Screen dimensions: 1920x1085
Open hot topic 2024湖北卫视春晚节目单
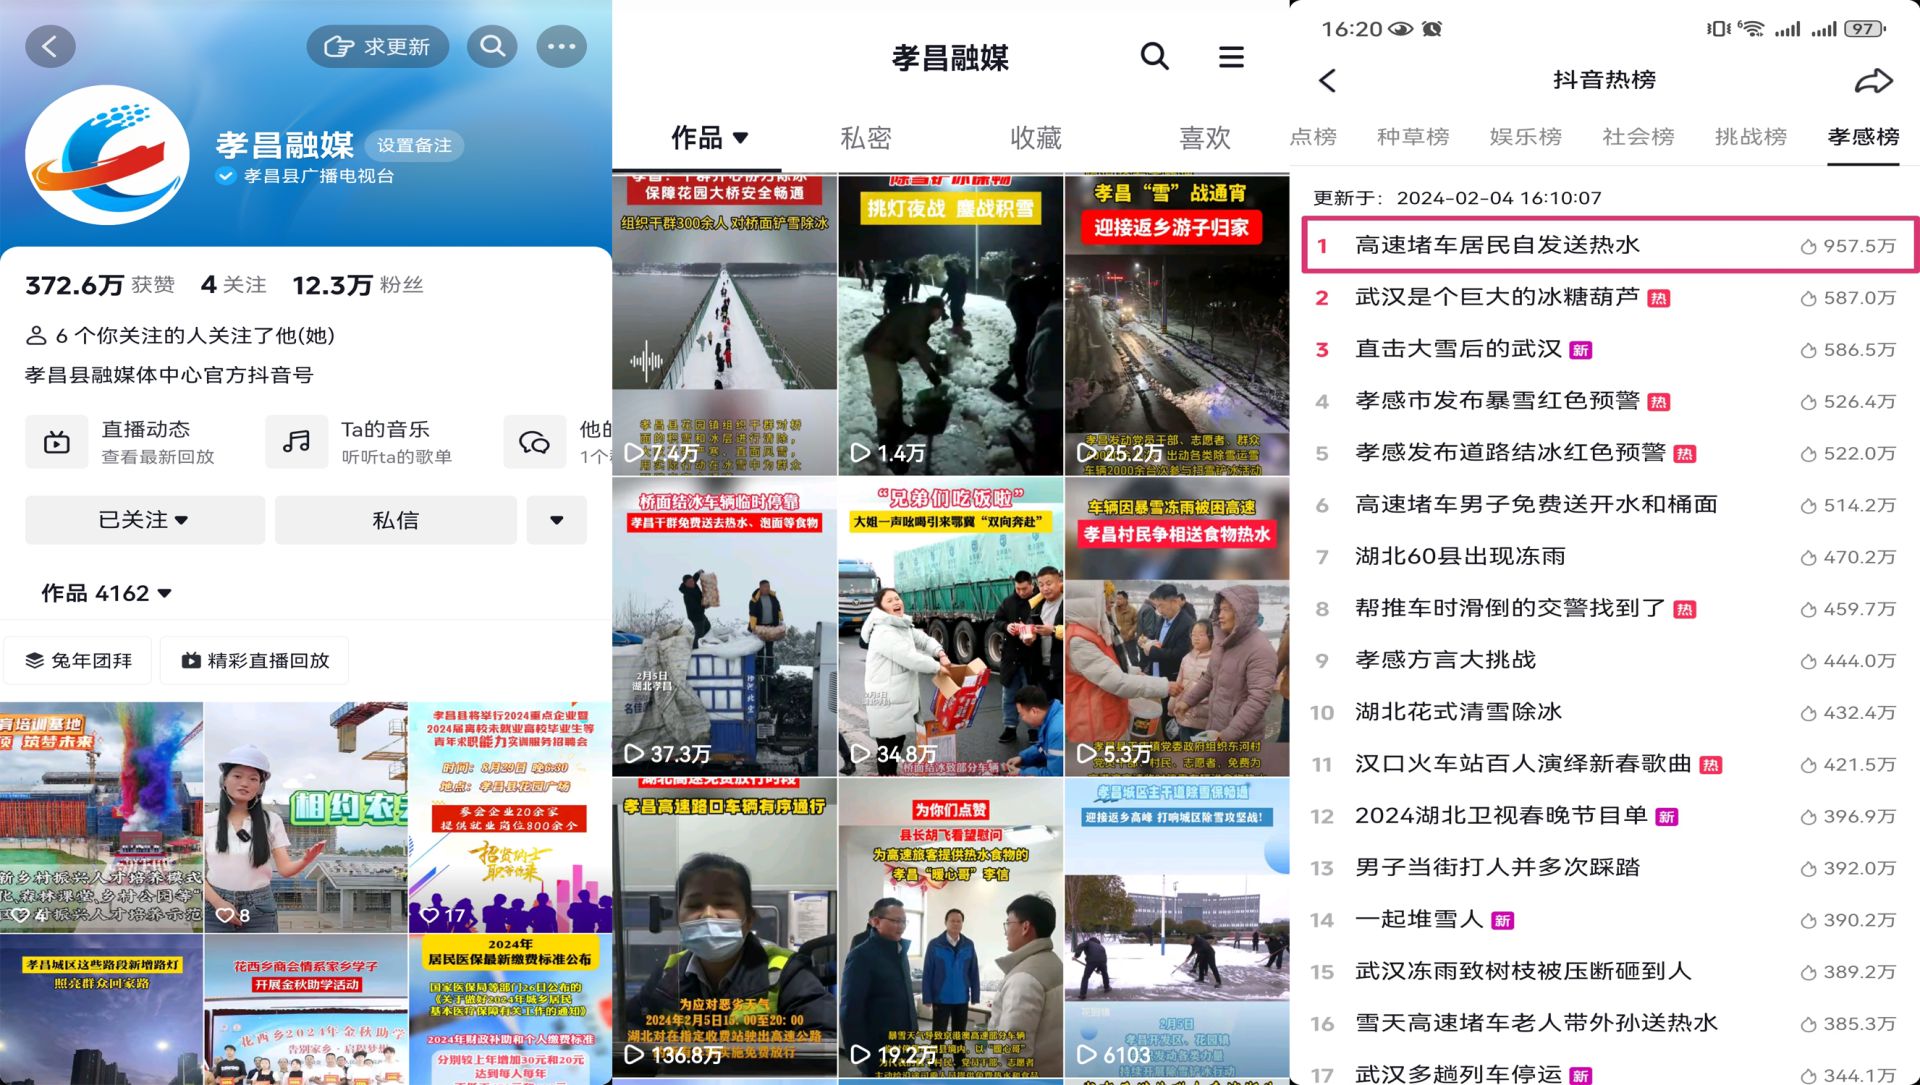coord(1609,817)
